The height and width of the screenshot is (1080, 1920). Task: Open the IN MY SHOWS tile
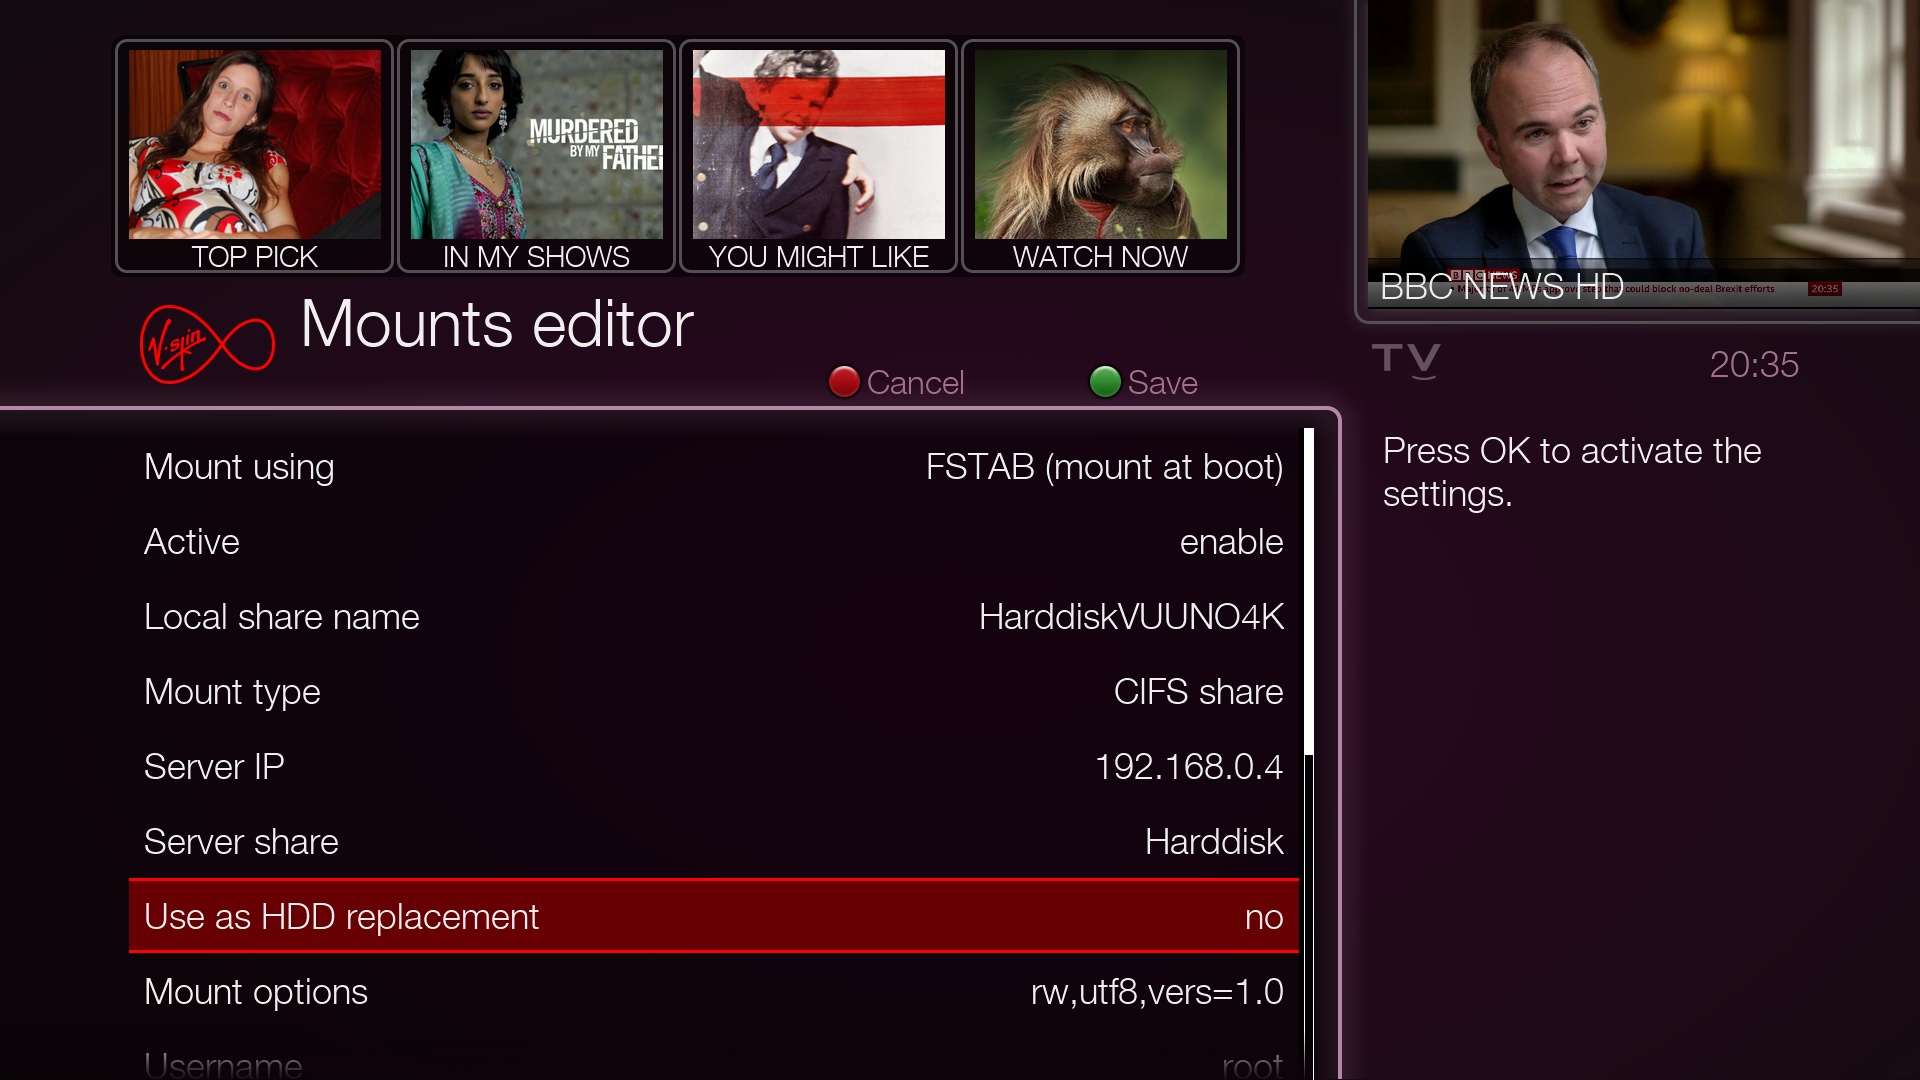[x=536, y=156]
